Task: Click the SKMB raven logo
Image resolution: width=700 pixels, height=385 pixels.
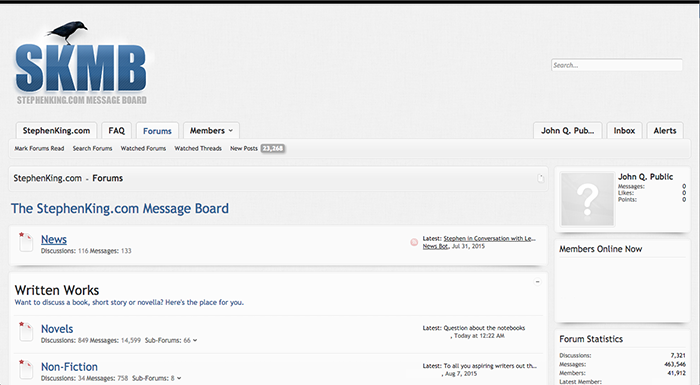Action: coord(81,63)
